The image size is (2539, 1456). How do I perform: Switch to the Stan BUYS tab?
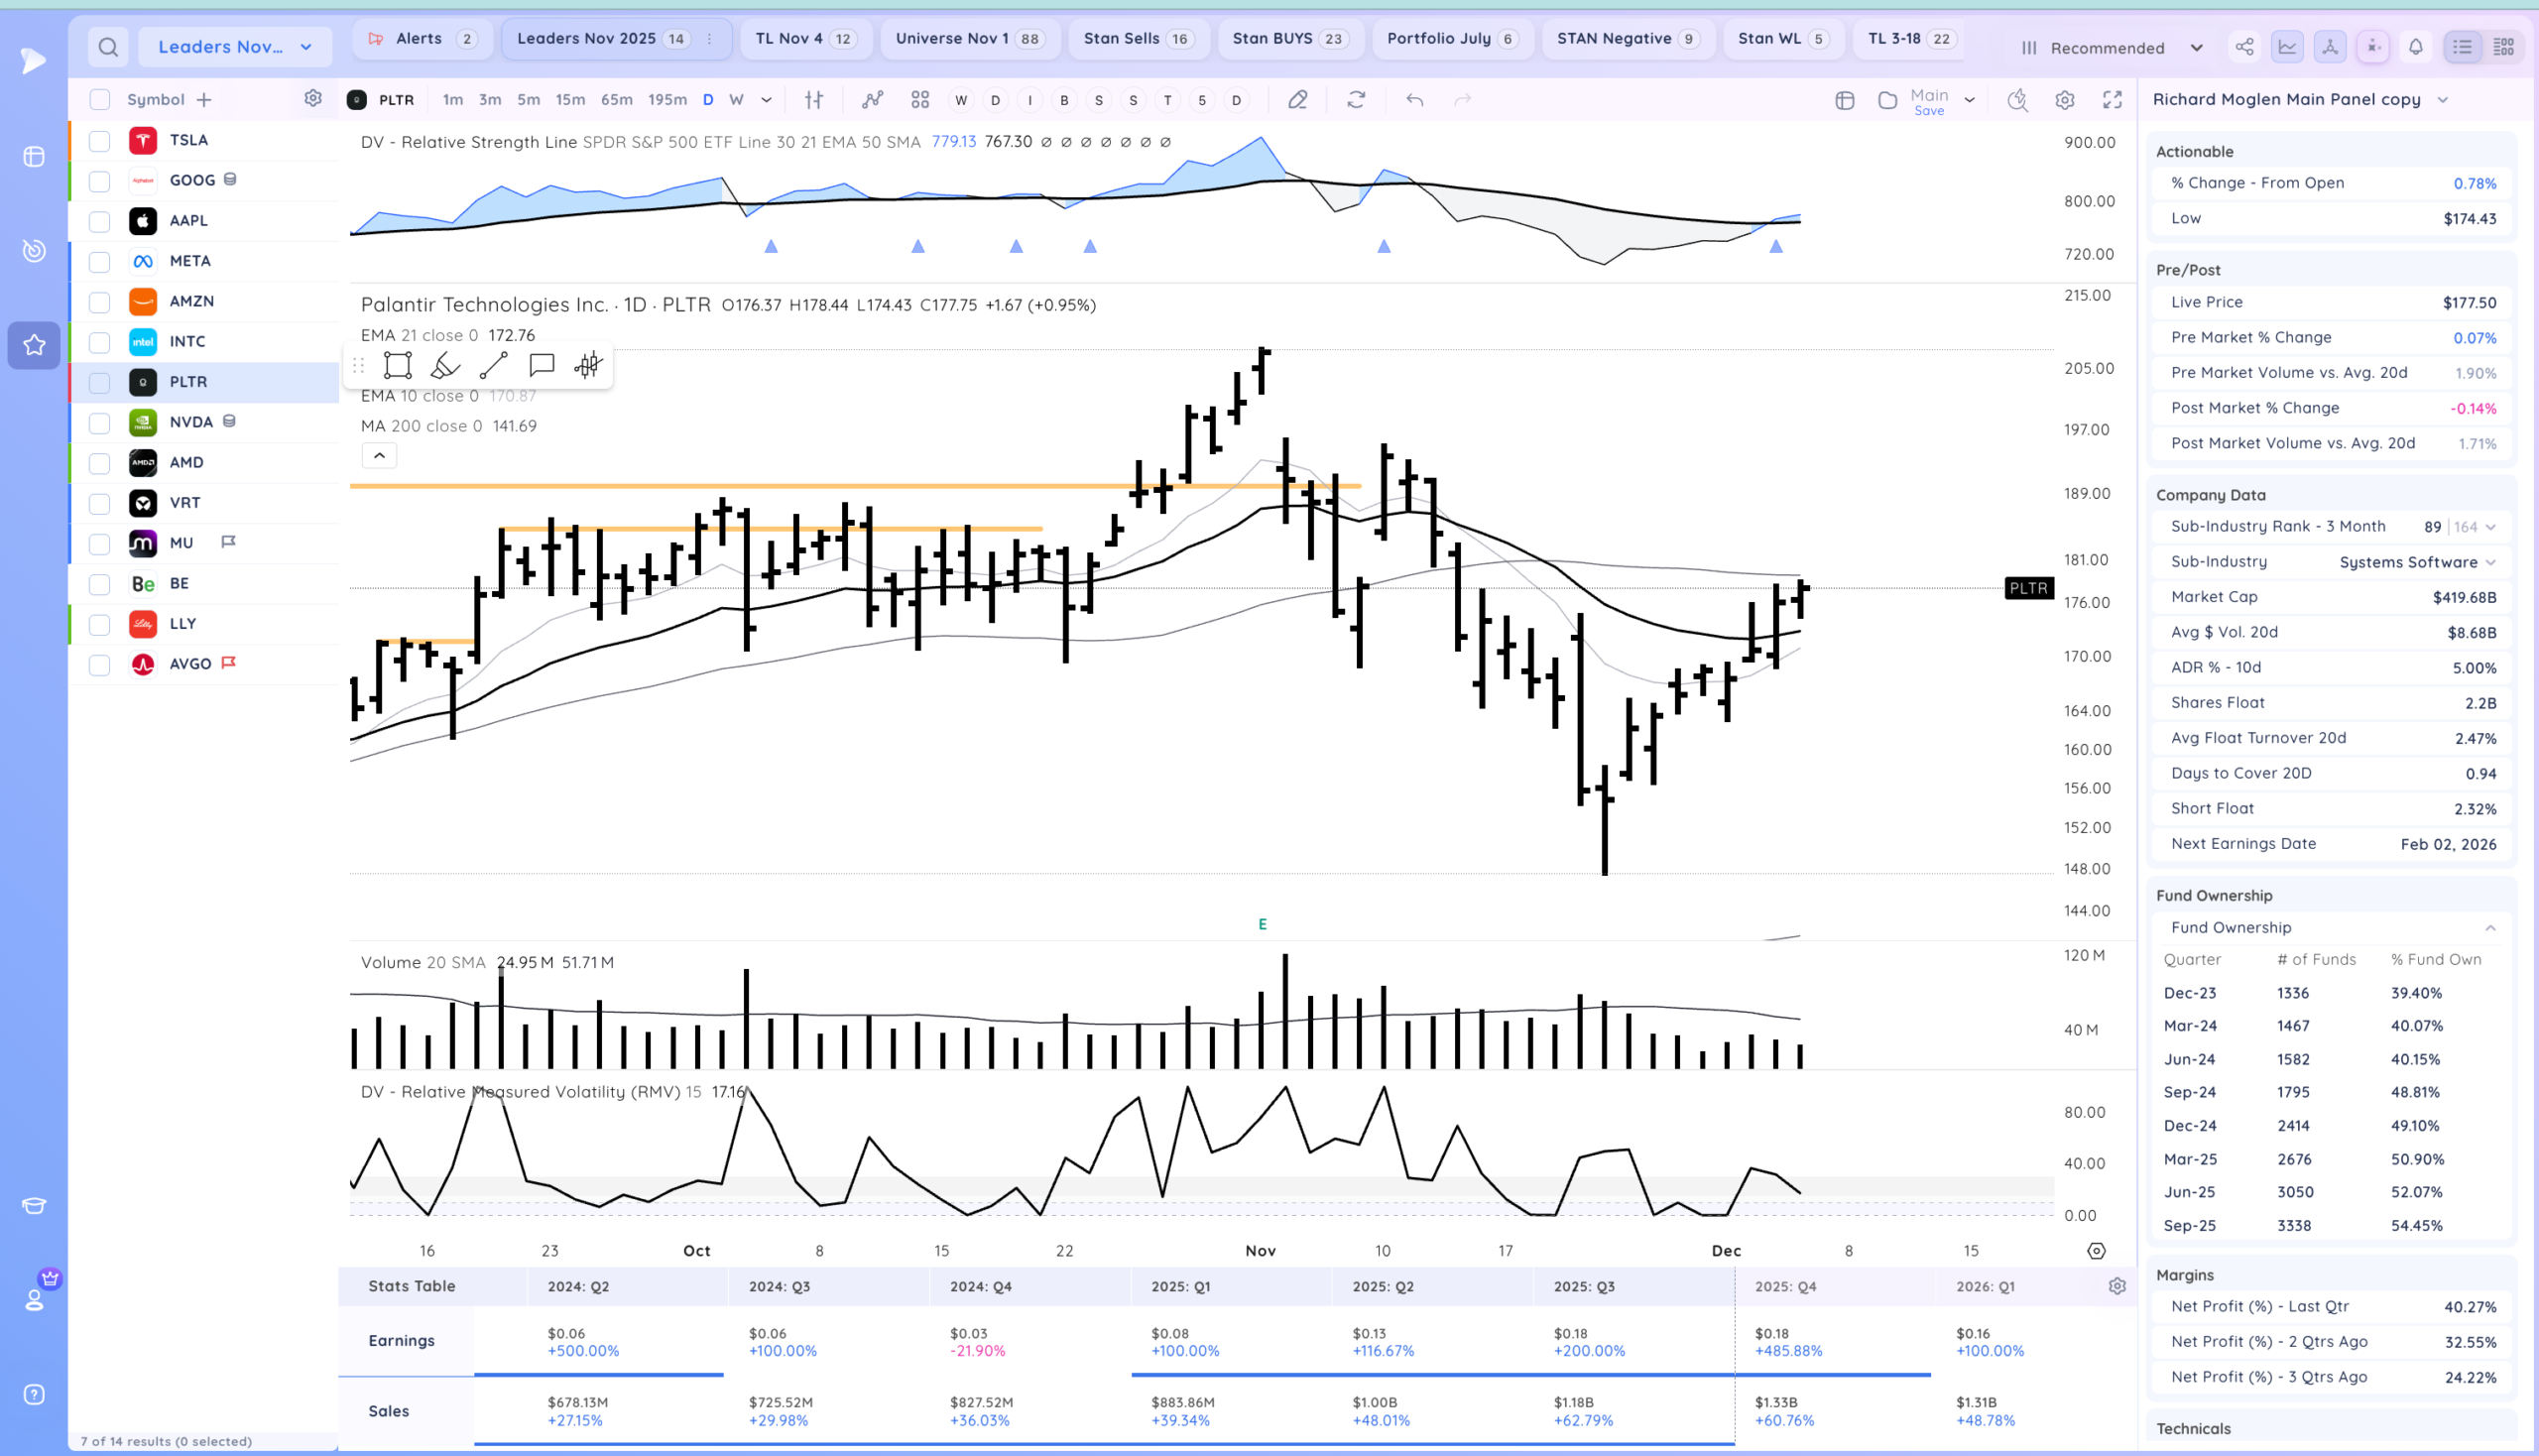pos(1289,39)
